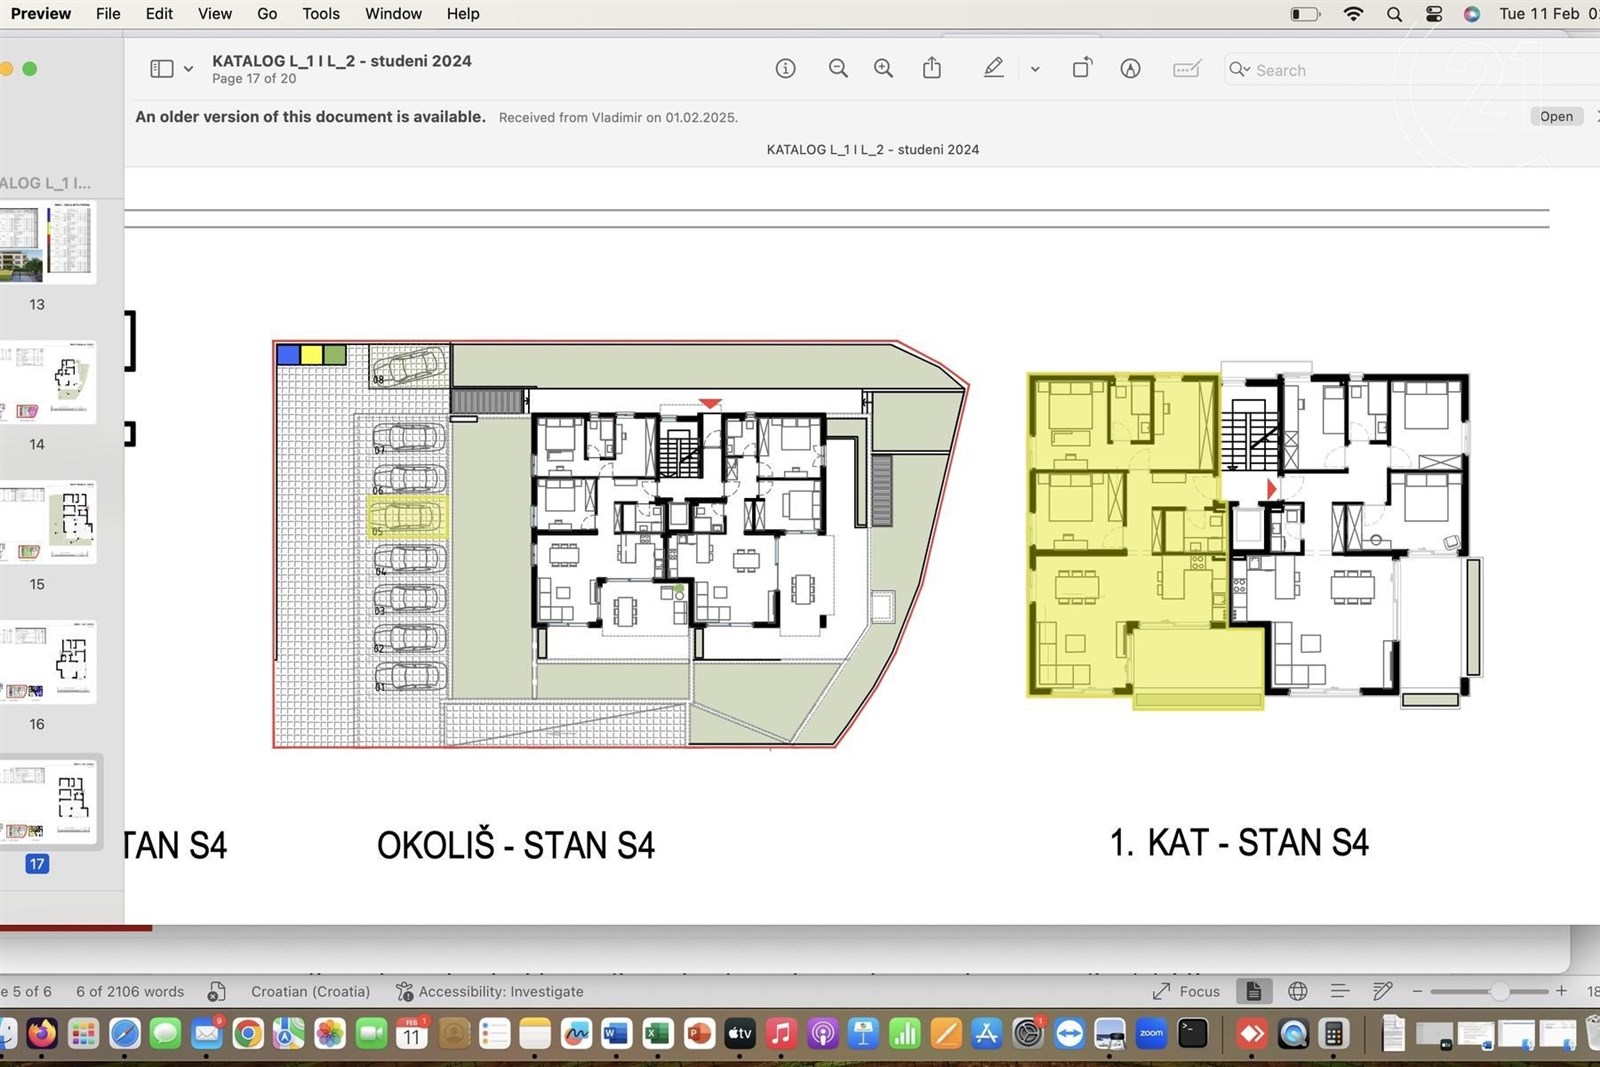Image resolution: width=1600 pixels, height=1067 pixels.
Task: Open Photos from the Dock
Action: [x=330, y=1033]
